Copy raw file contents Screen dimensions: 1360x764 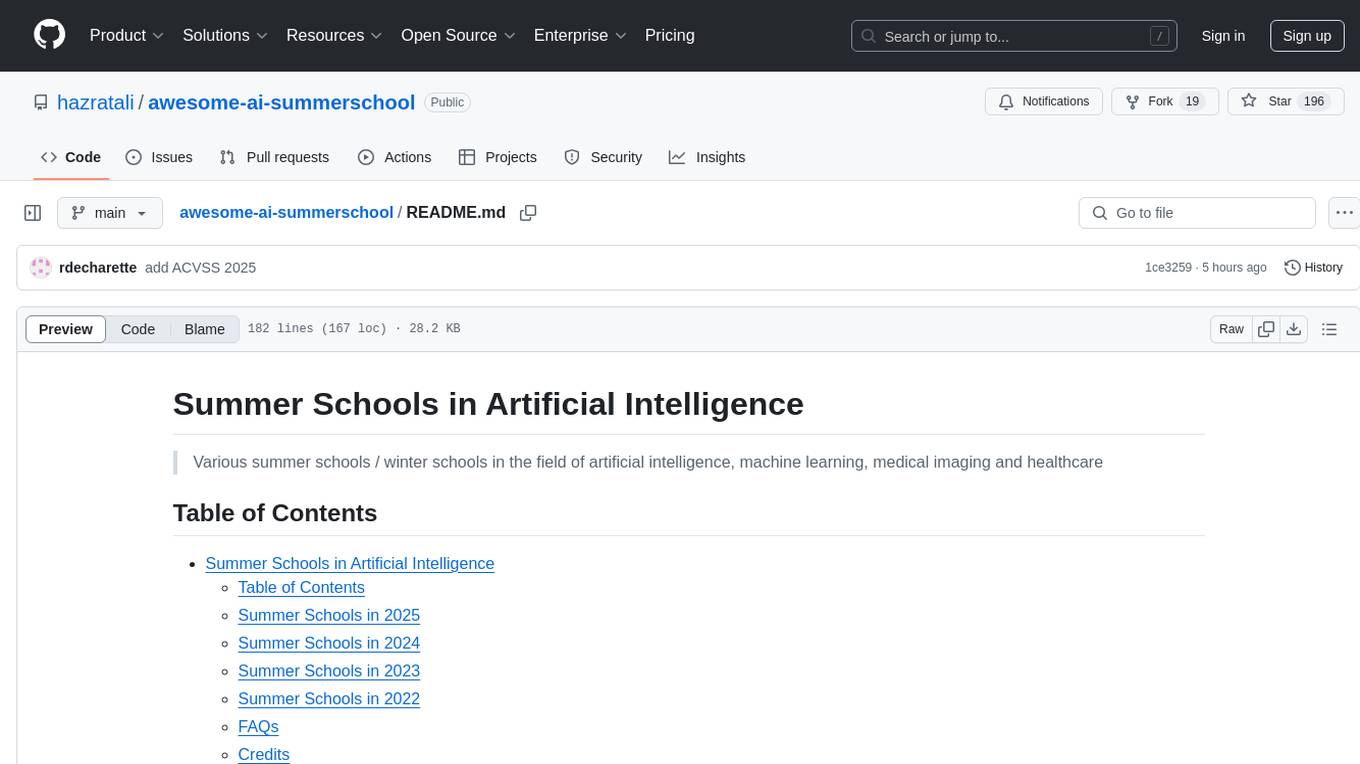coord(1266,329)
